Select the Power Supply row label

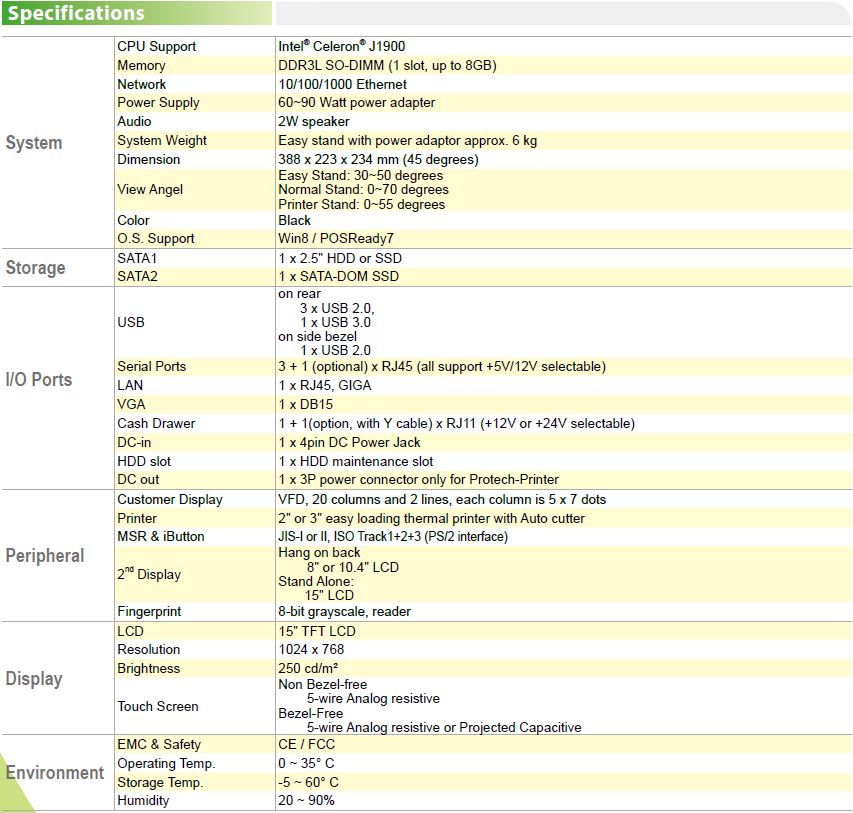coord(158,102)
